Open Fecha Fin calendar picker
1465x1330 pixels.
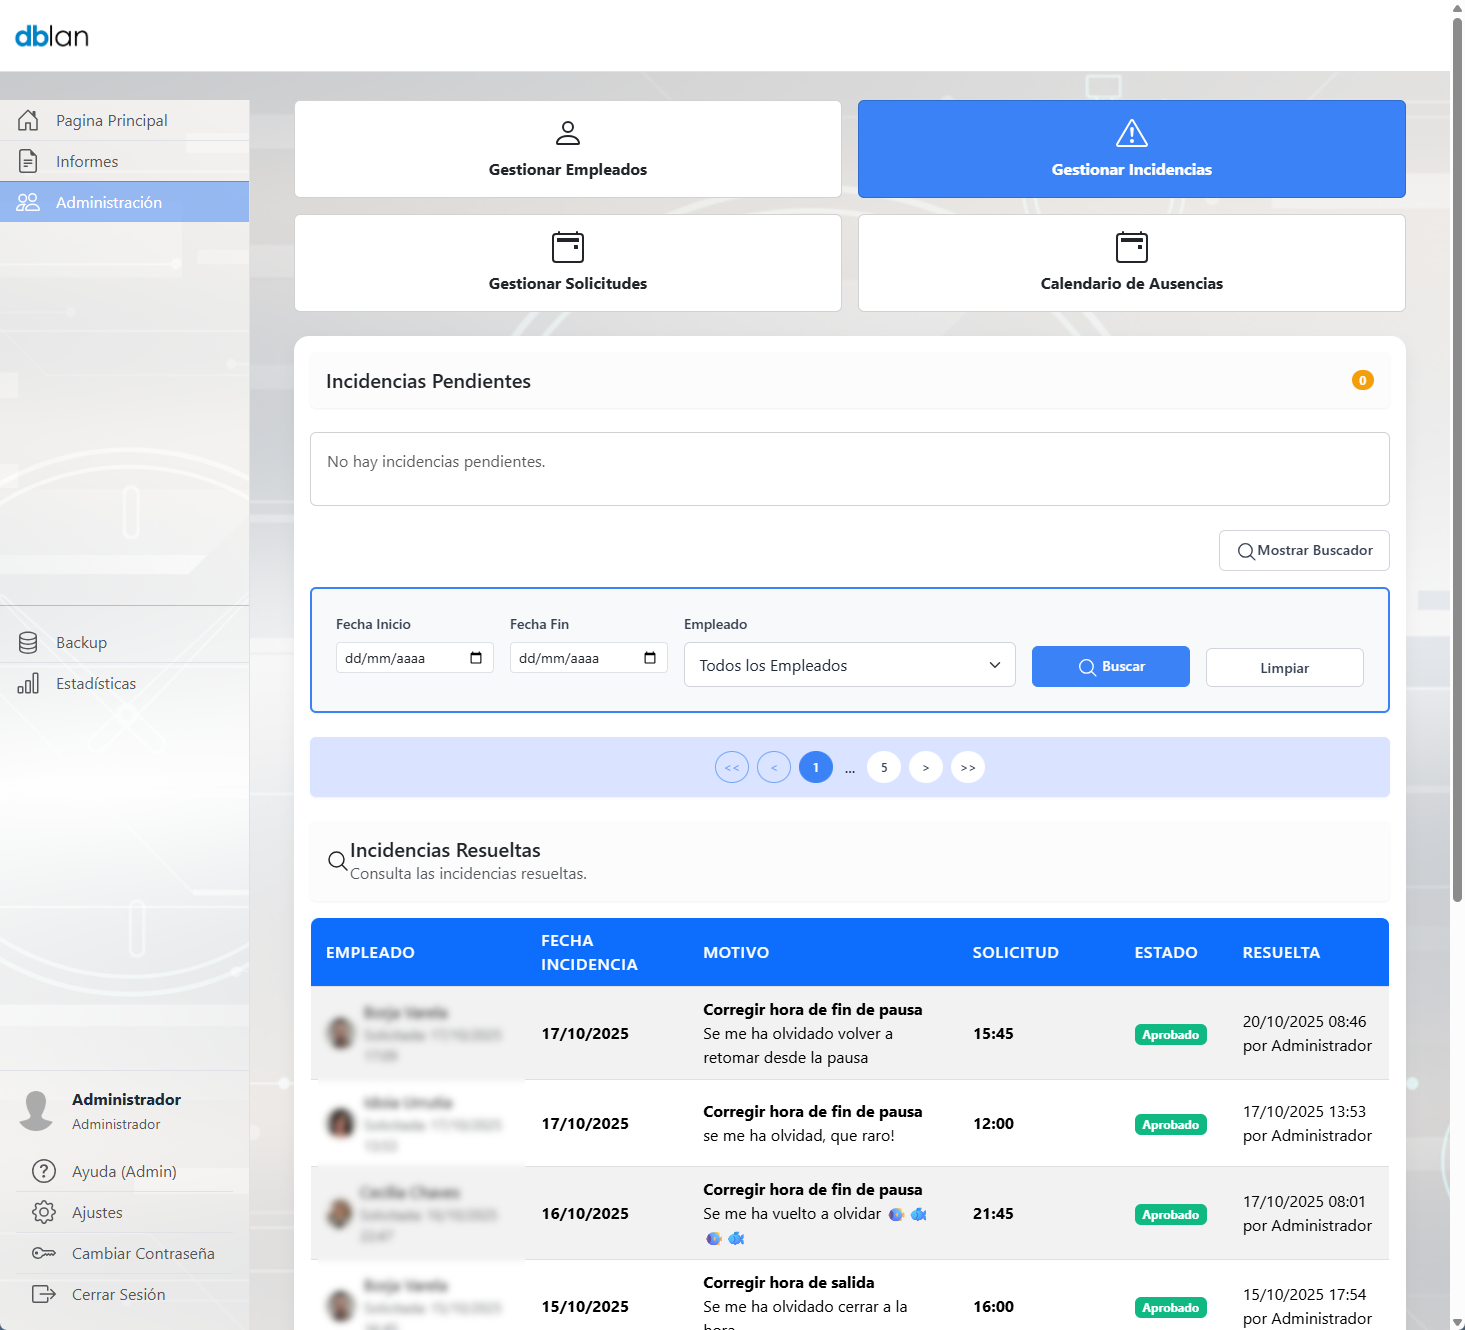pos(650,658)
